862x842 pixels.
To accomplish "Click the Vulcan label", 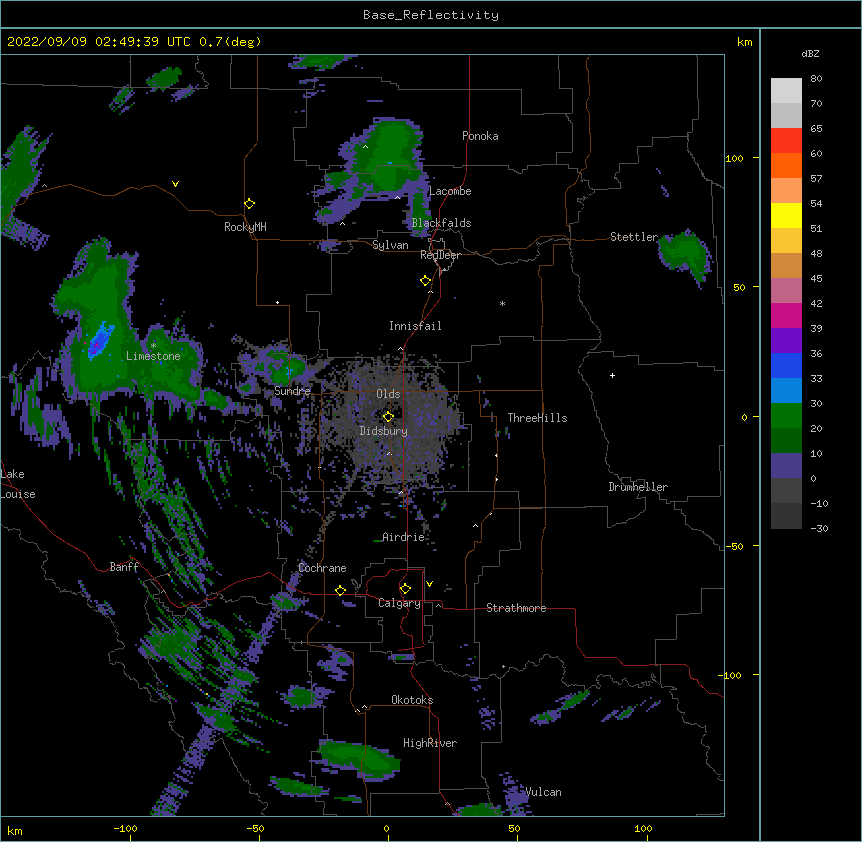I will coord(543,792).
